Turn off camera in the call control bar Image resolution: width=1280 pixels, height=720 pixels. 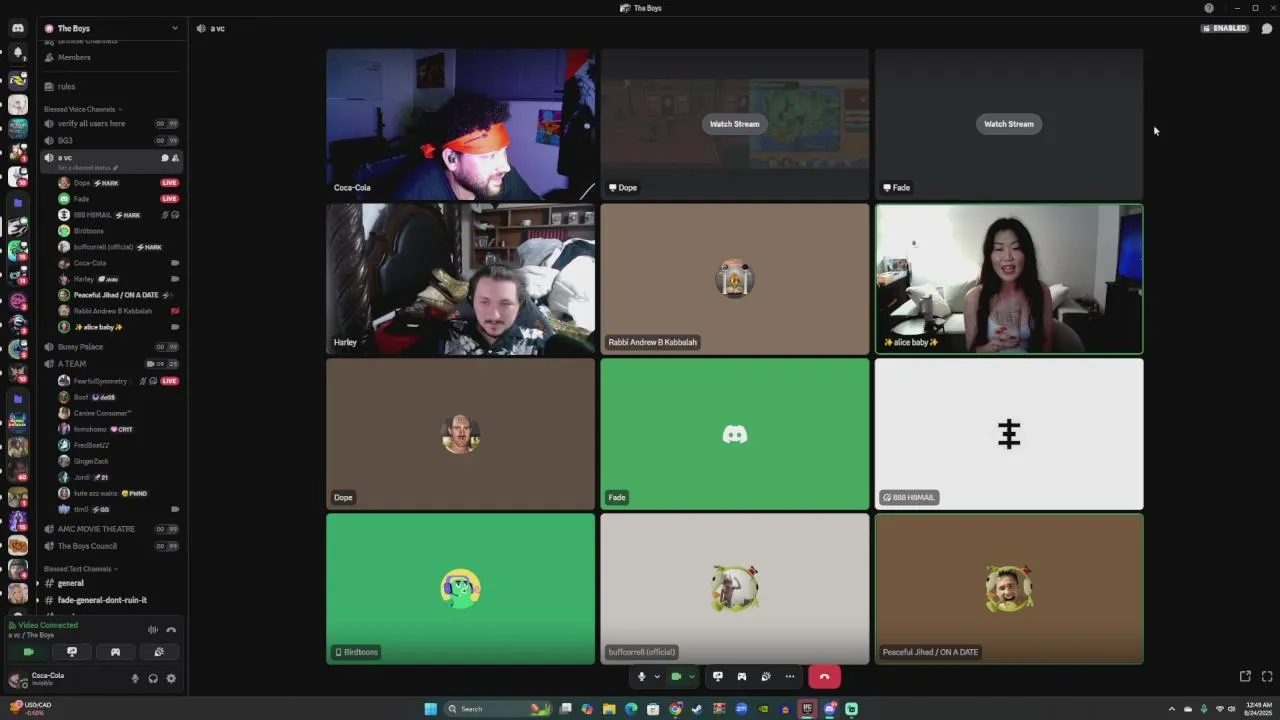(x=676, y=677)
